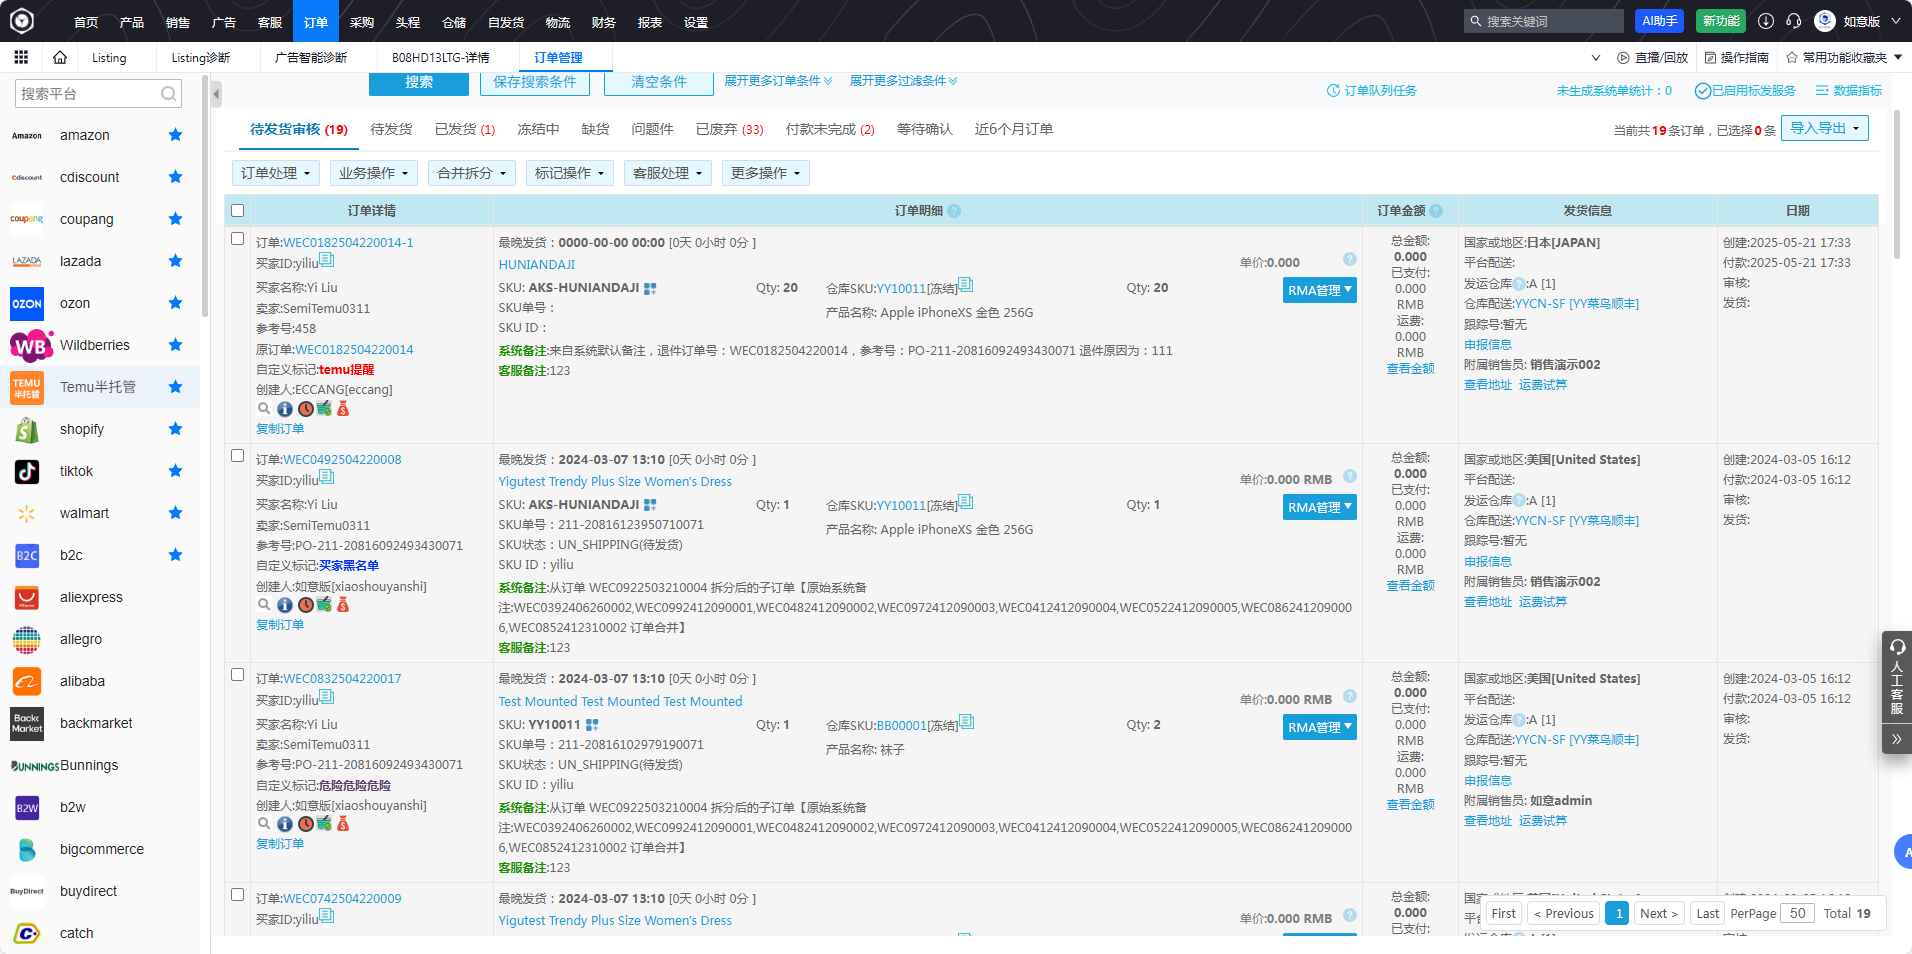Expand the 导入导出 dropdown

click(x=1824, y=129)
